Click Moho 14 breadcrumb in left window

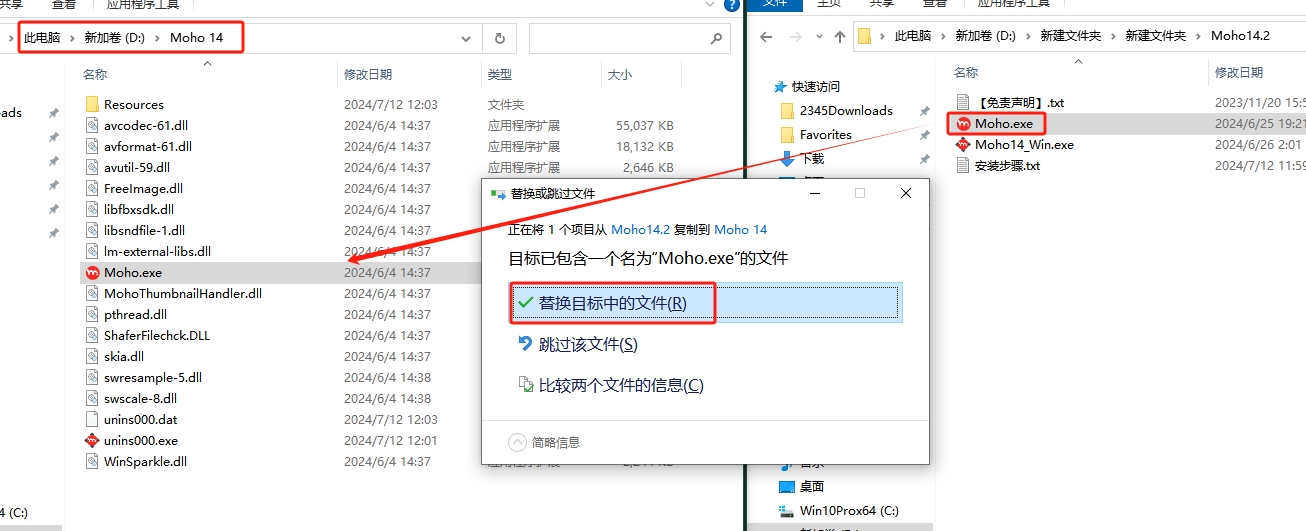tap(196, 37)
